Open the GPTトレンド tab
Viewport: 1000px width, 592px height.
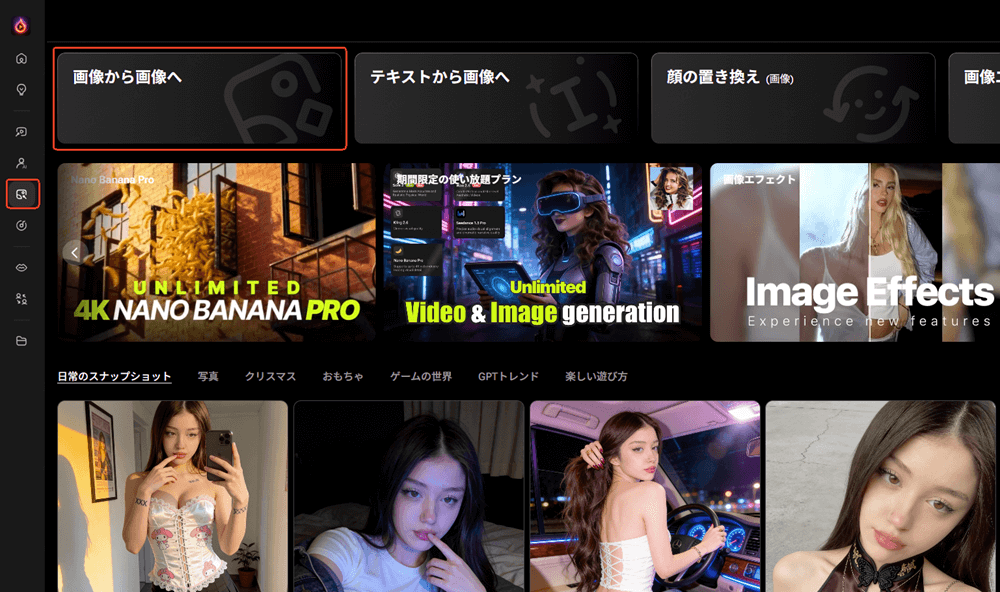pos(508,377)
